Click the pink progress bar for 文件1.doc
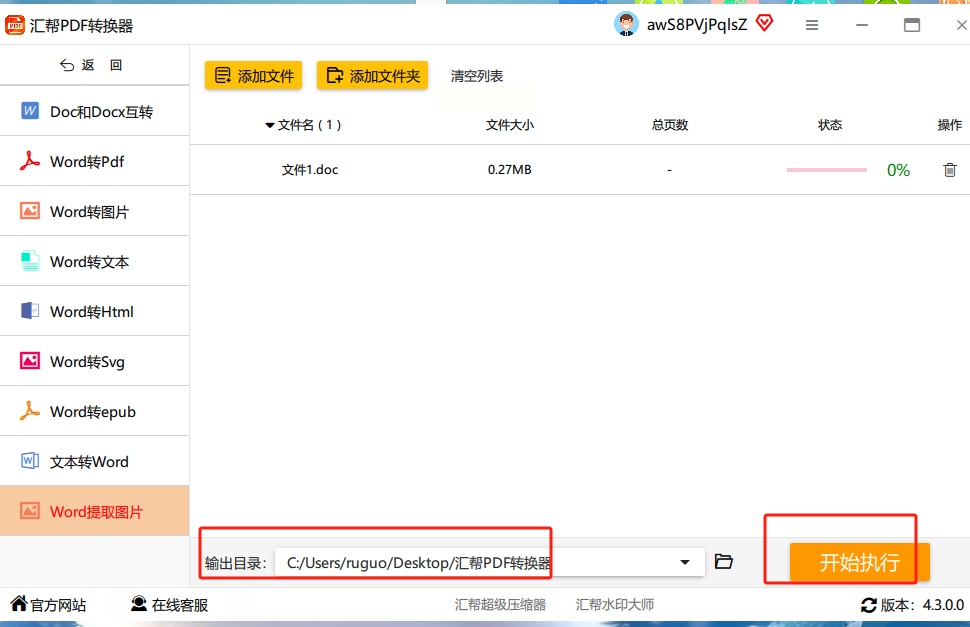The width and height of the screenshot is (970, 627). click(x=826, y=169)
